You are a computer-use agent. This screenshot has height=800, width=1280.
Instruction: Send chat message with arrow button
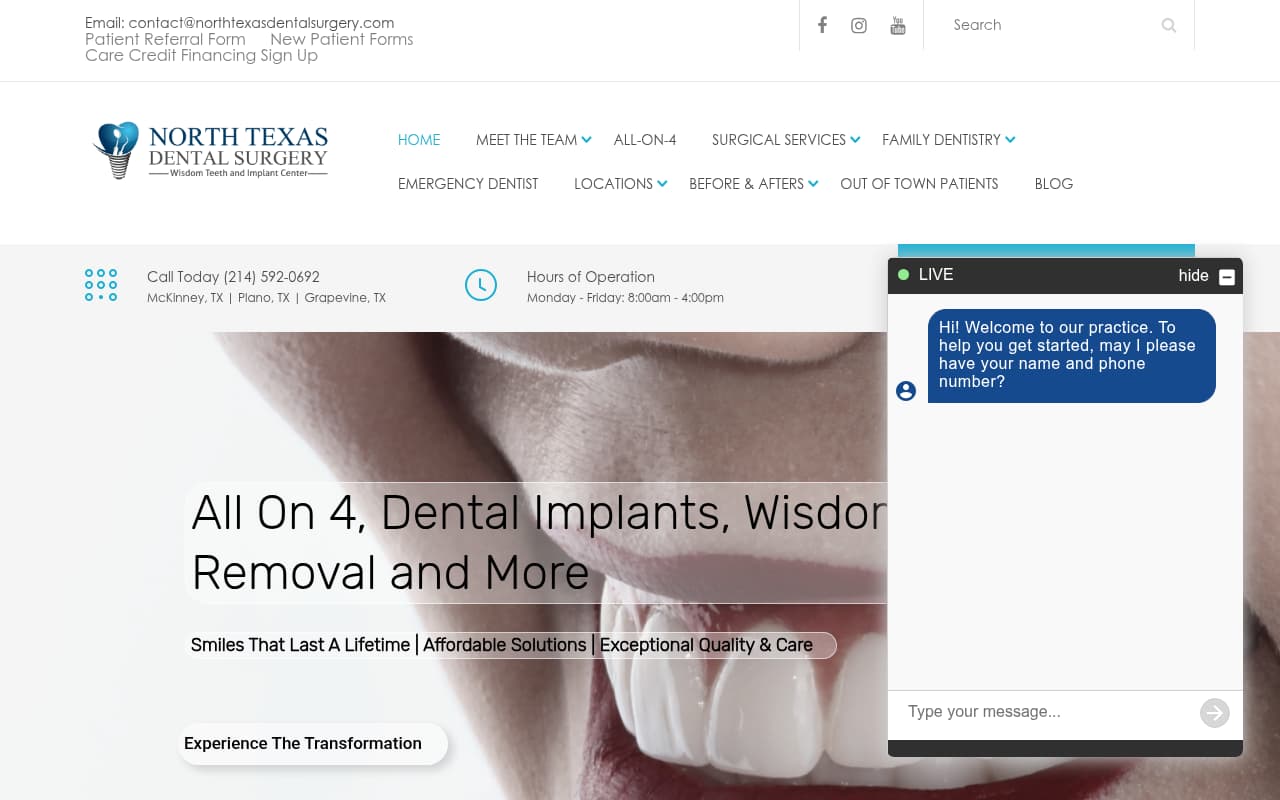pyautogui.click(x=1215, y=712)
